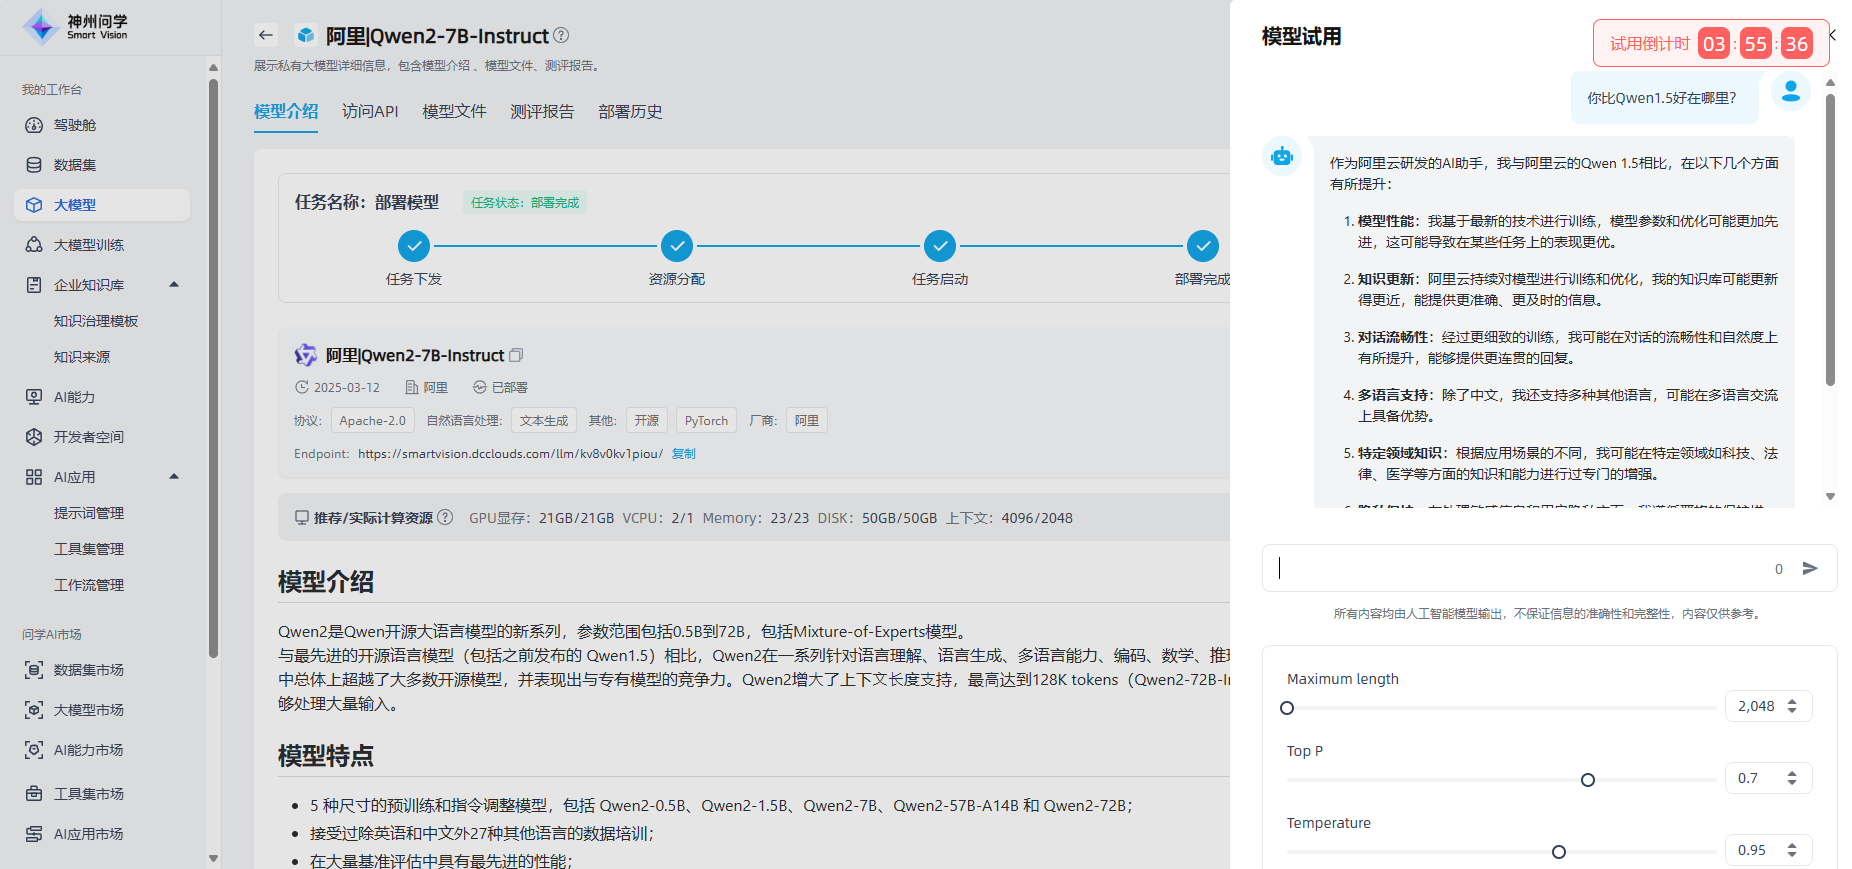1852x869 pixels.
Task: Copy model name using the copy icon
Action: [x=516, y=355]
